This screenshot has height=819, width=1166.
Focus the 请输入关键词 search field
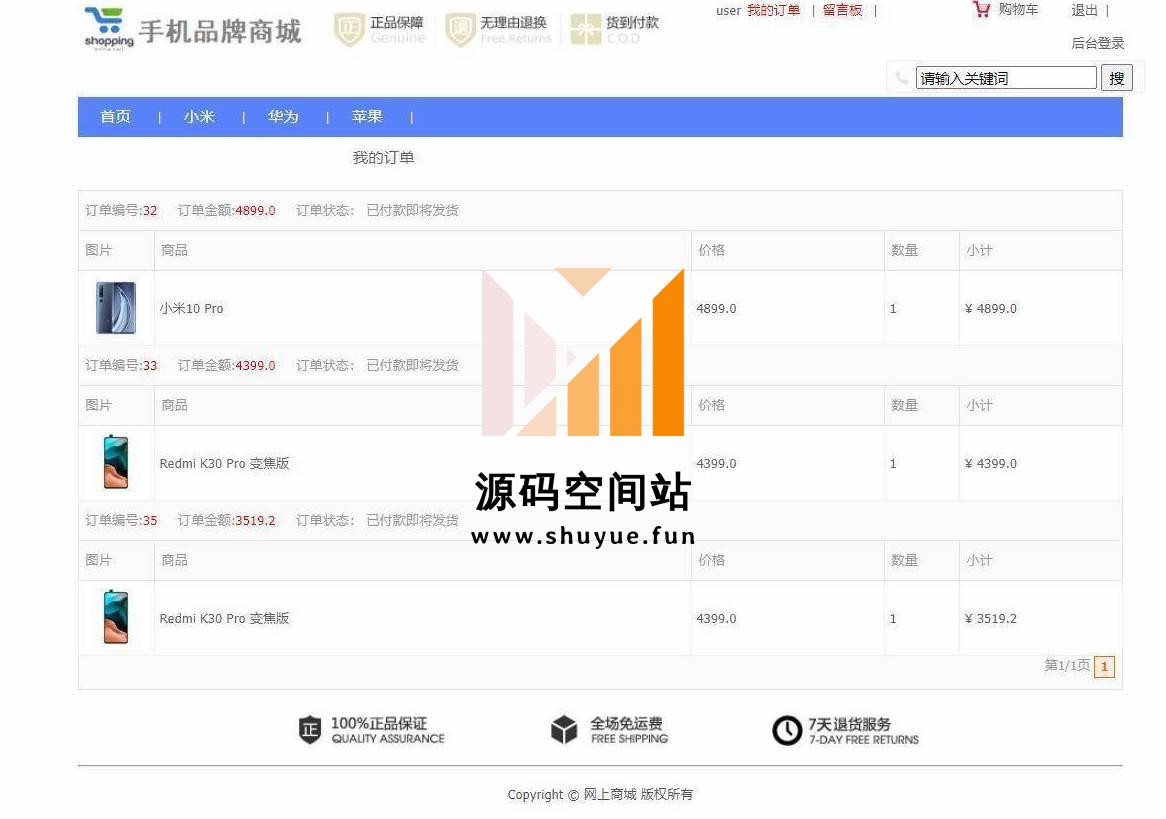(x=1006, y=78)
